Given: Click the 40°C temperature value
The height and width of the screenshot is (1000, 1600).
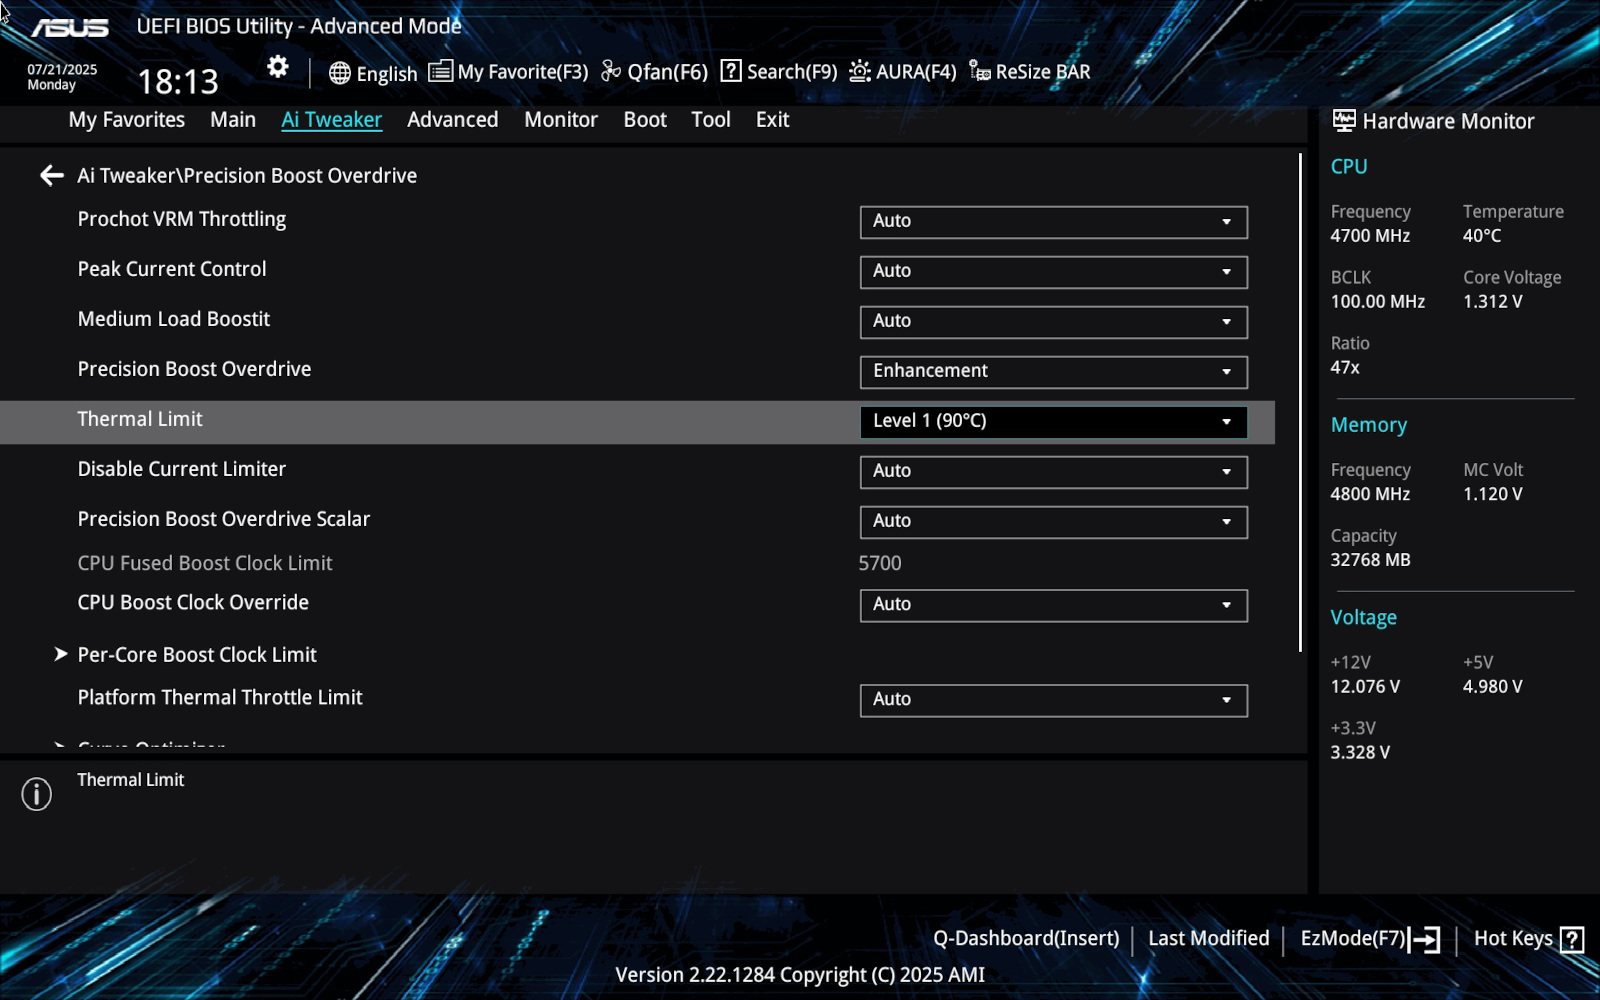Looking at the screenshot, I should [1482, 236].
